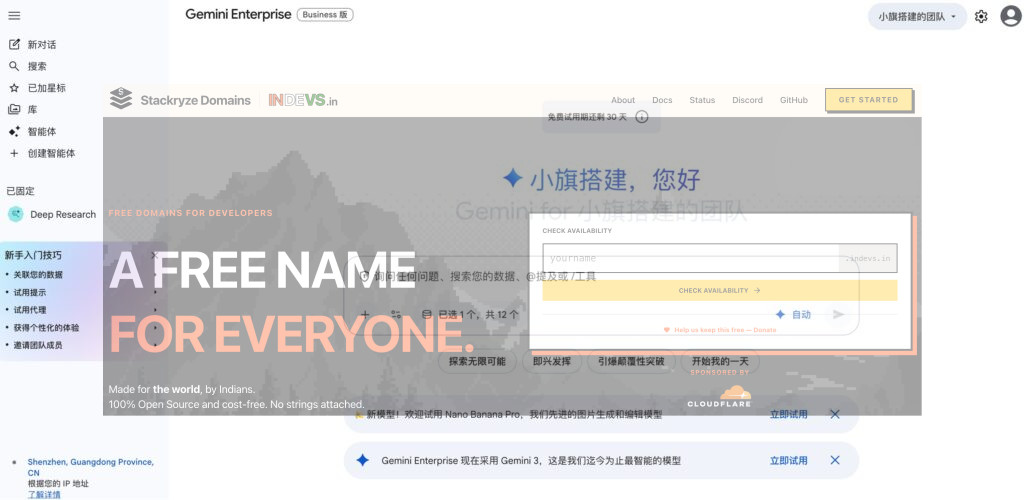1024x500 pixels.
Task: Click the trial info icon beside 30 天
Action: tap(642, 117)
